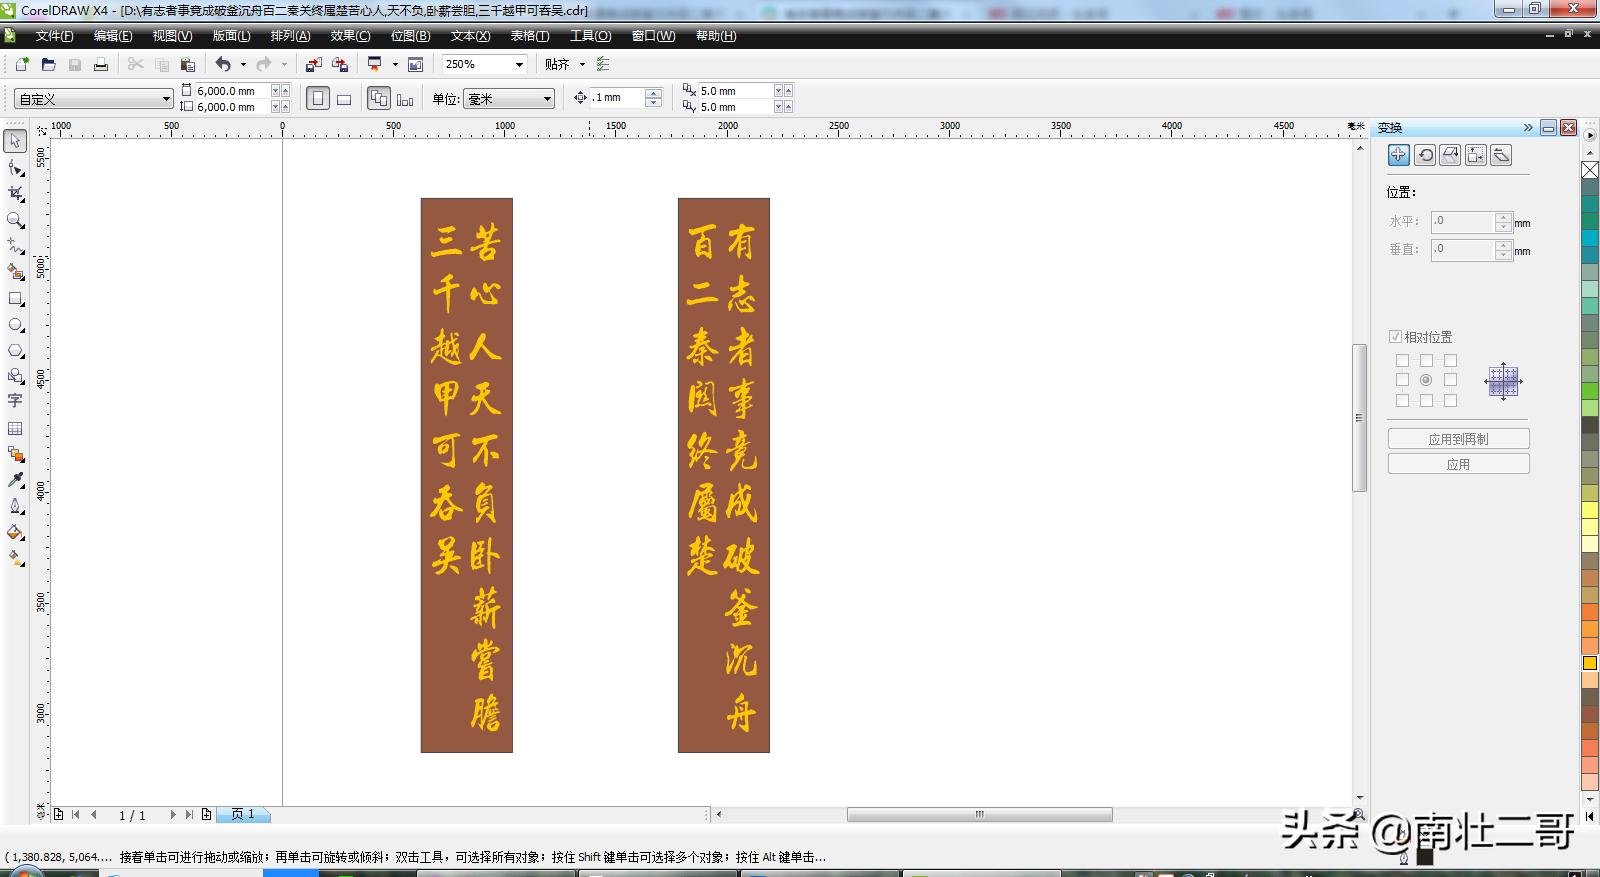Toggle the 相对位置 checkbox
The height and width of the screenshot is (877, 1600).
pos(1395,337)
